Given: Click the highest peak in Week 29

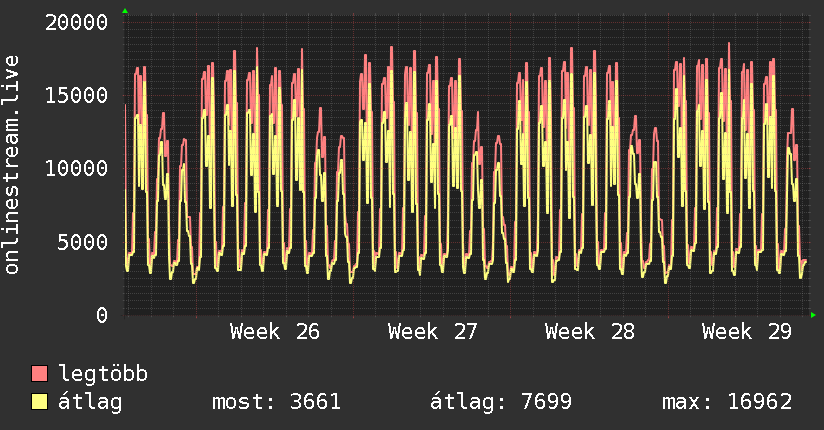Looking at the screenshot, I should click(x=729, y=44).
